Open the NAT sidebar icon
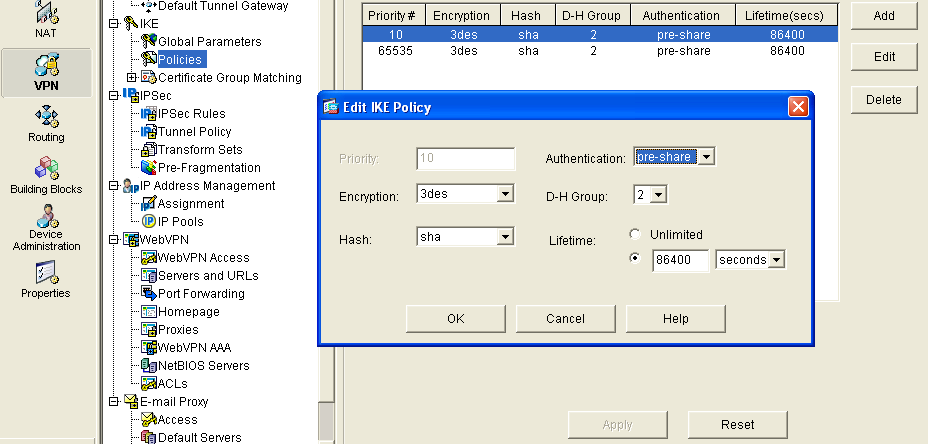The image size is (928, 444). tap(46, 18)
